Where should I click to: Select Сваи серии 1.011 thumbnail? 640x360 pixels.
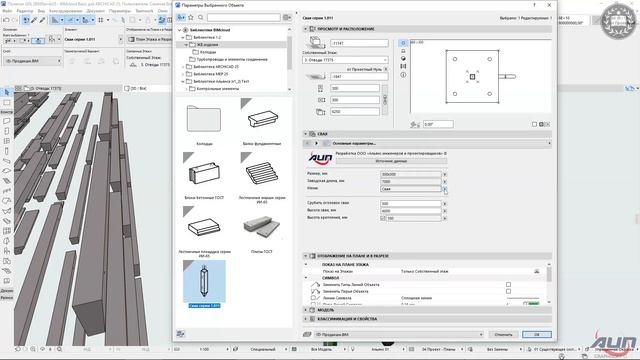(204, 282)
